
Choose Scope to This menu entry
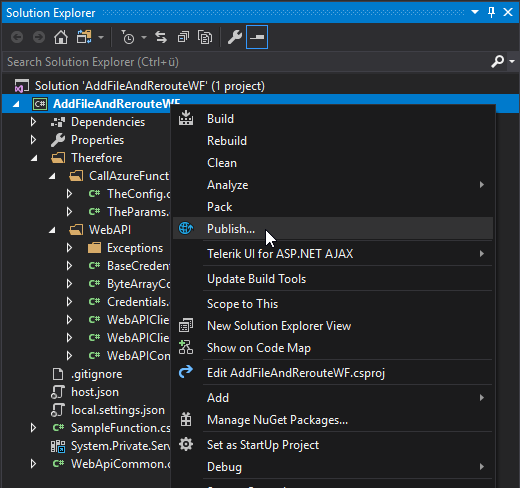click(333, 304)
